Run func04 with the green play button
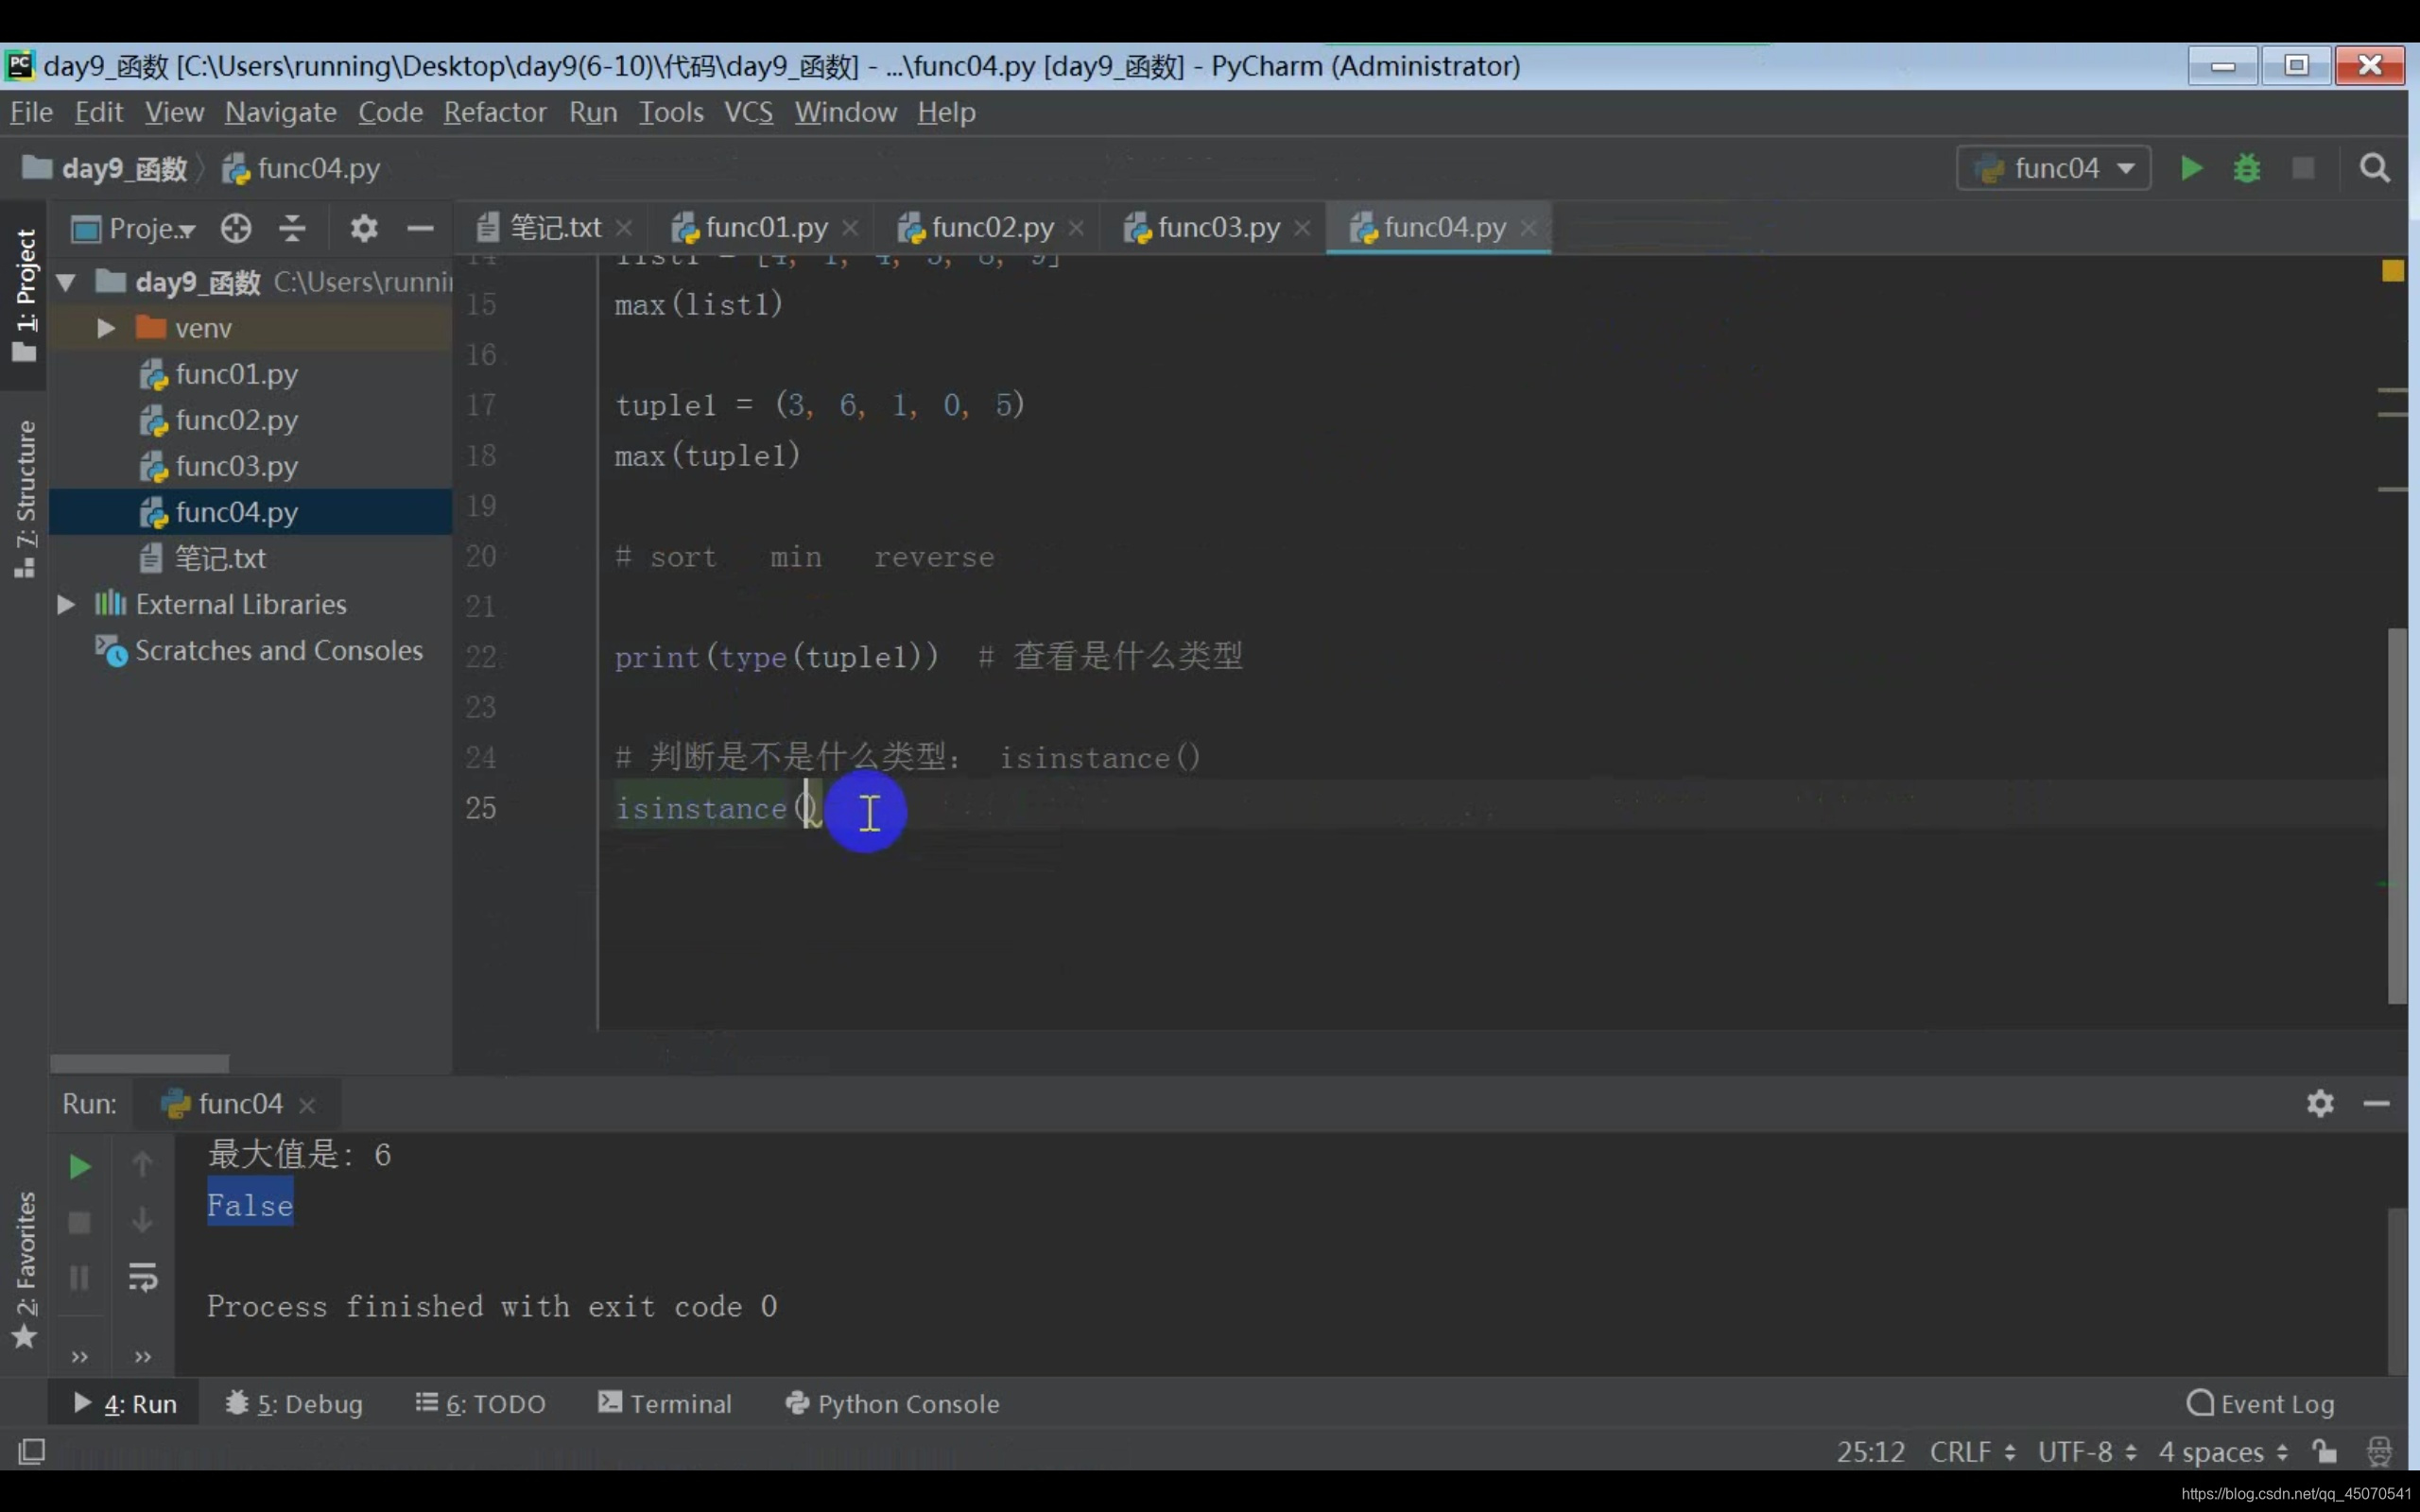This screenshot has height=1512, width=2420. 2190,168
